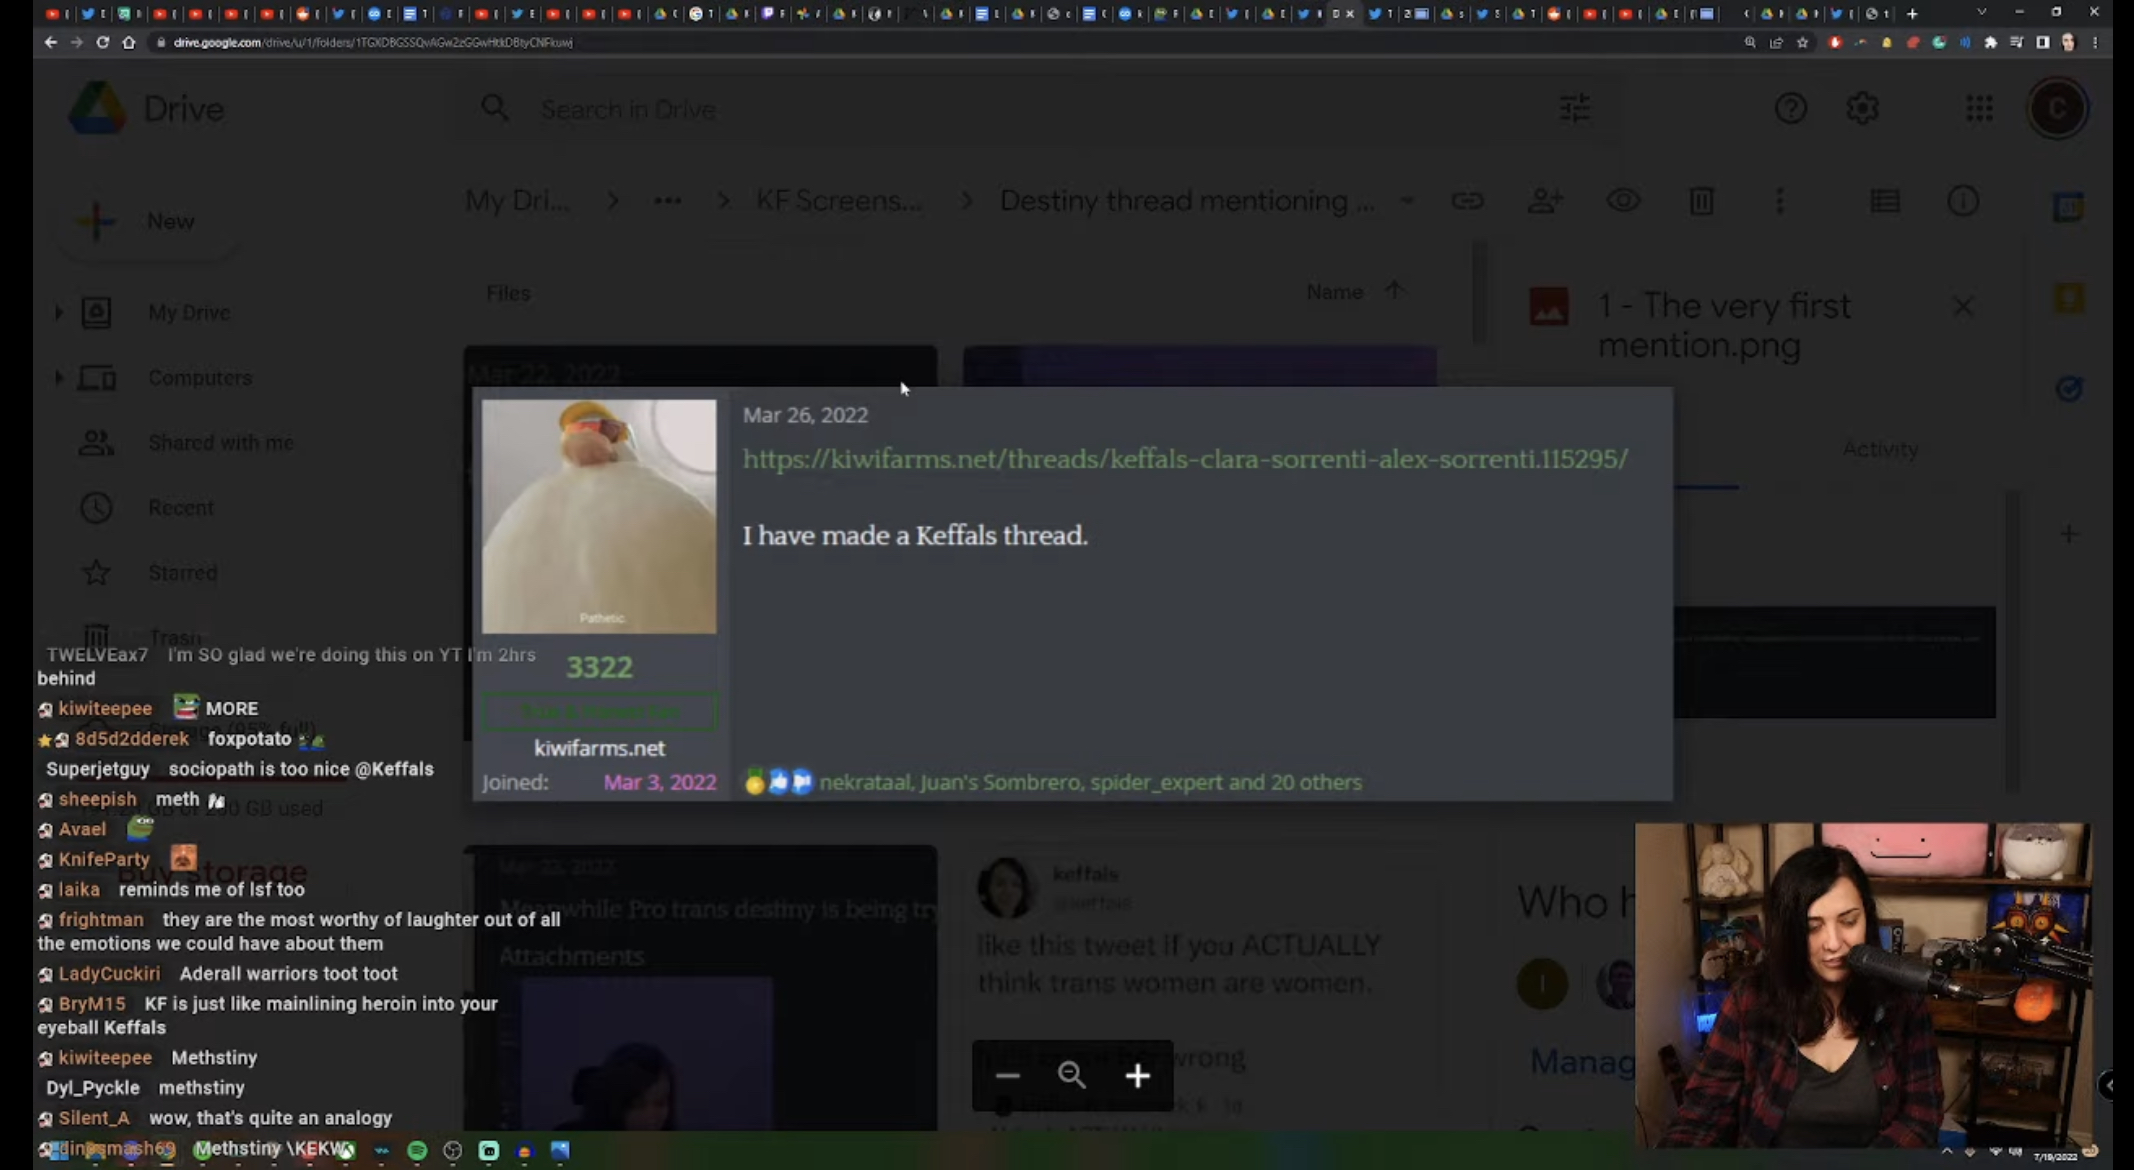Click Share this page icon in address bar
This screenshot has height=1170, width=2134.
(1776, 42)
